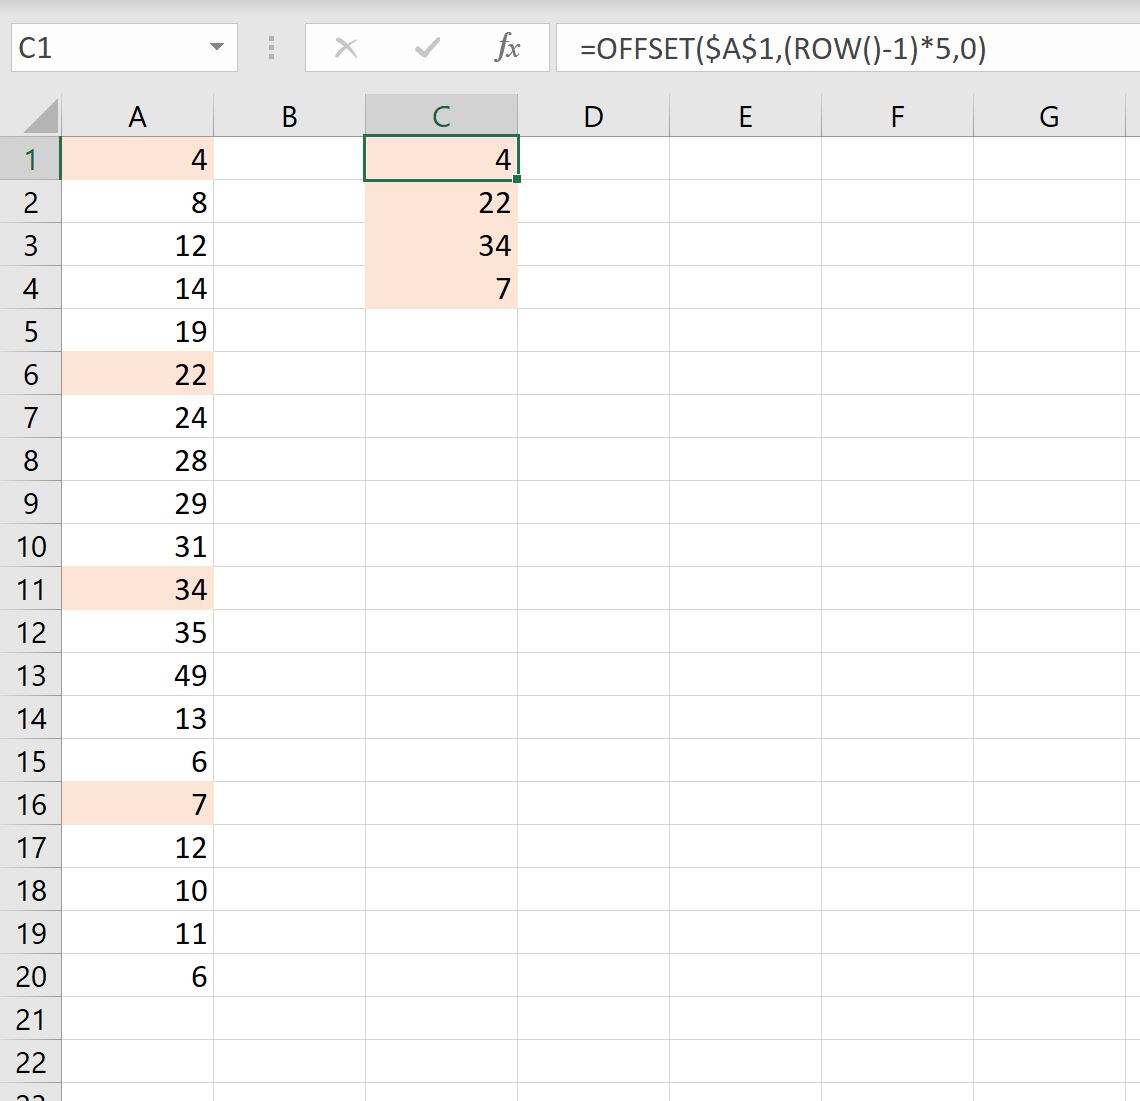
Task: Select column E header
Action: click(745, 116)
